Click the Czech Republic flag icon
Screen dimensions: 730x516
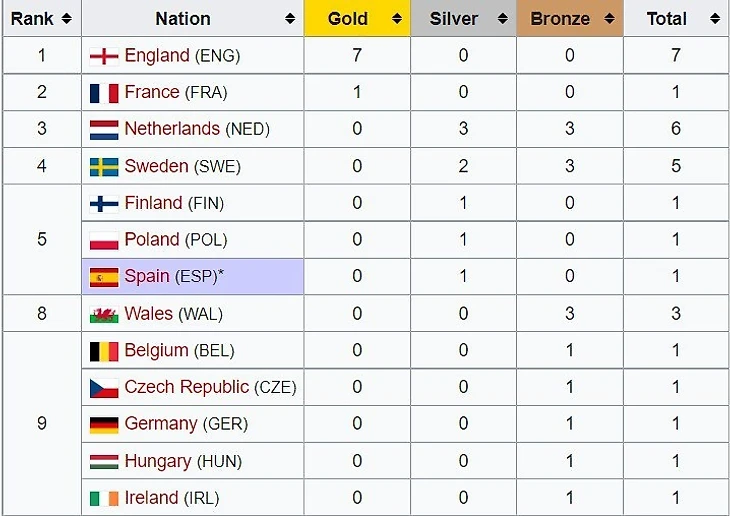(104, 388)
